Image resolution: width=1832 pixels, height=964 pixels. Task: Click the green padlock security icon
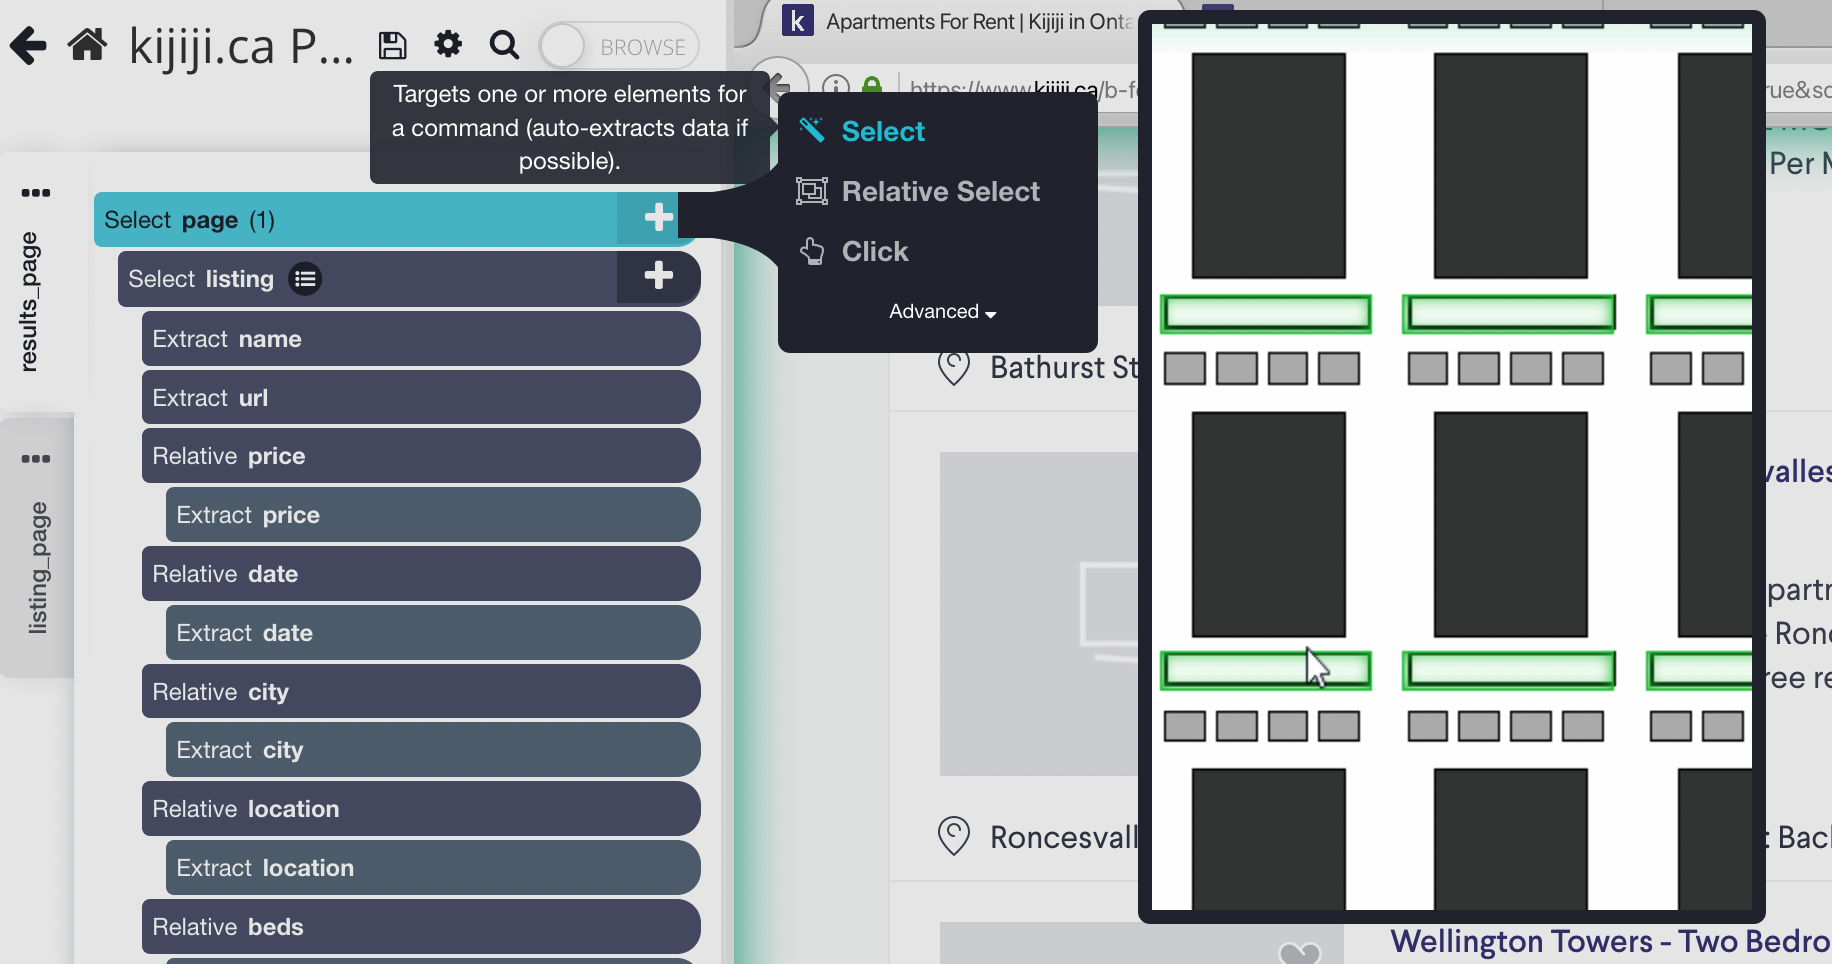pos(872,86)
